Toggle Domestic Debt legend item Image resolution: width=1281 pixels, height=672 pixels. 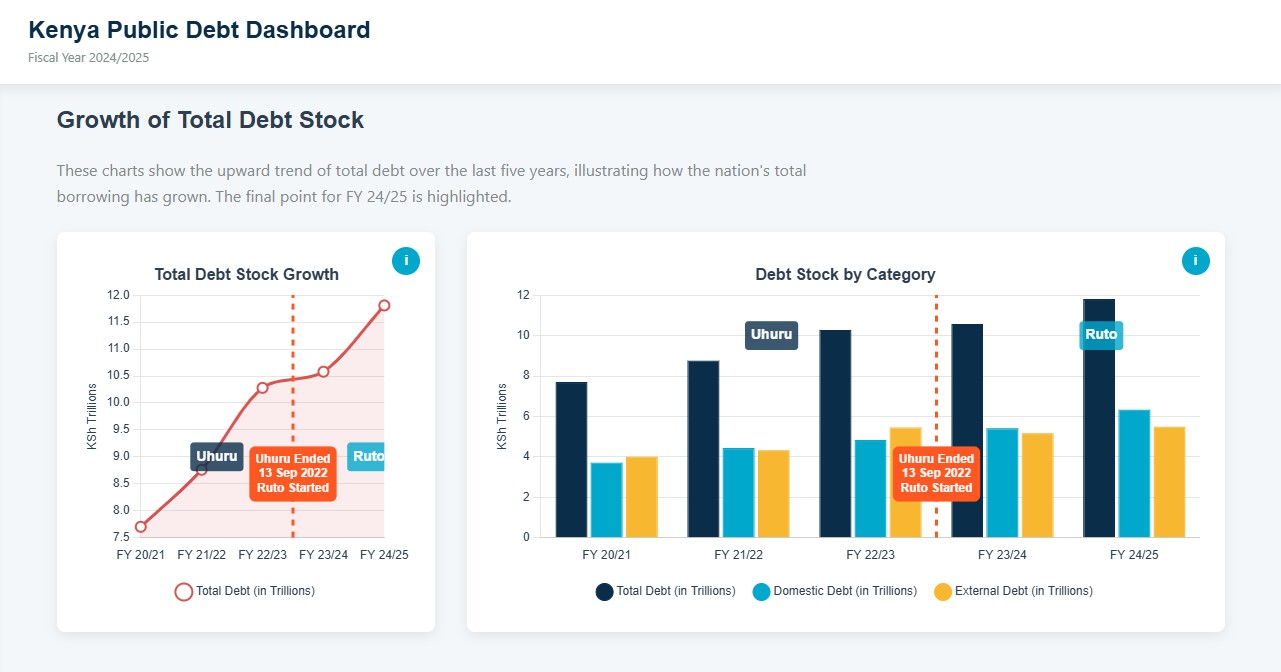(x=834, y=591)
